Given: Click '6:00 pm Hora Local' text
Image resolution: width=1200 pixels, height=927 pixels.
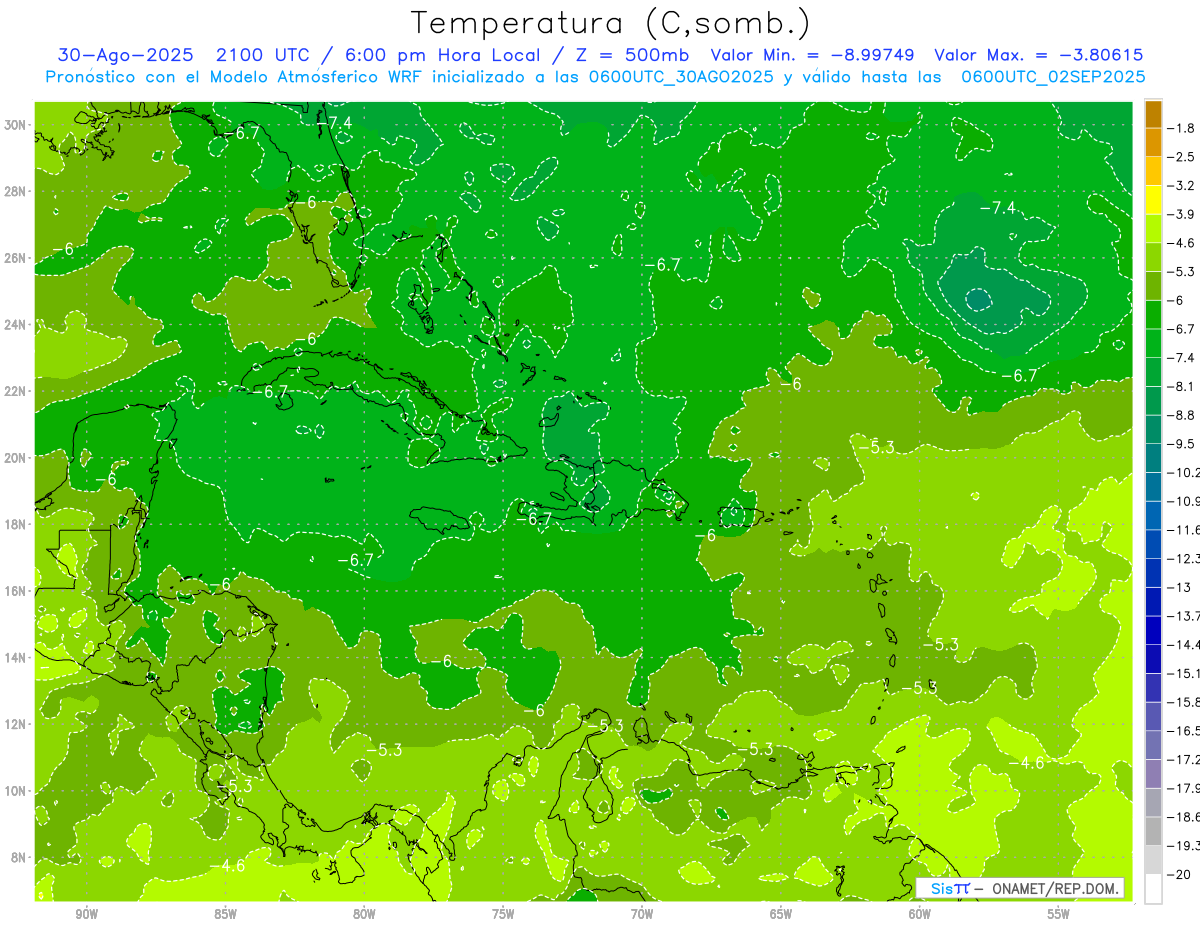Looking at the screenshot, I should 443,55.
